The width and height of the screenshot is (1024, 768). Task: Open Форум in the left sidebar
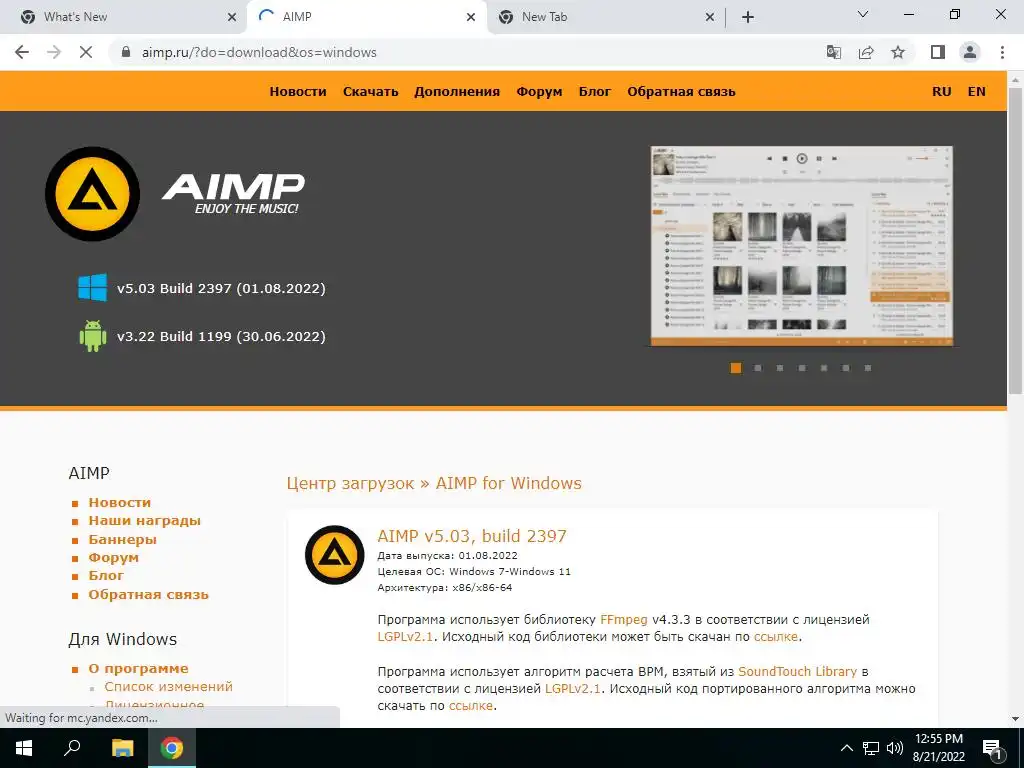(114, 557)
